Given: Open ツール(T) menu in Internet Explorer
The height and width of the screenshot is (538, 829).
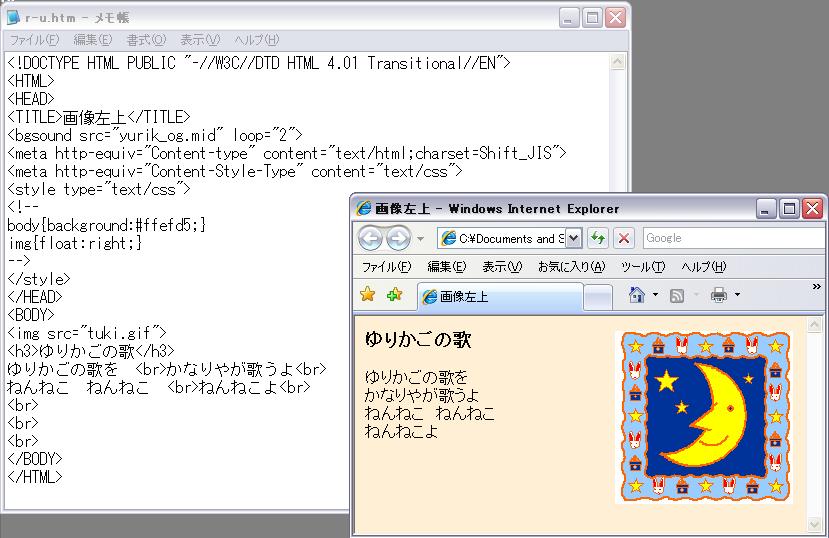Looking at the screenshot, I should (643, 267).
